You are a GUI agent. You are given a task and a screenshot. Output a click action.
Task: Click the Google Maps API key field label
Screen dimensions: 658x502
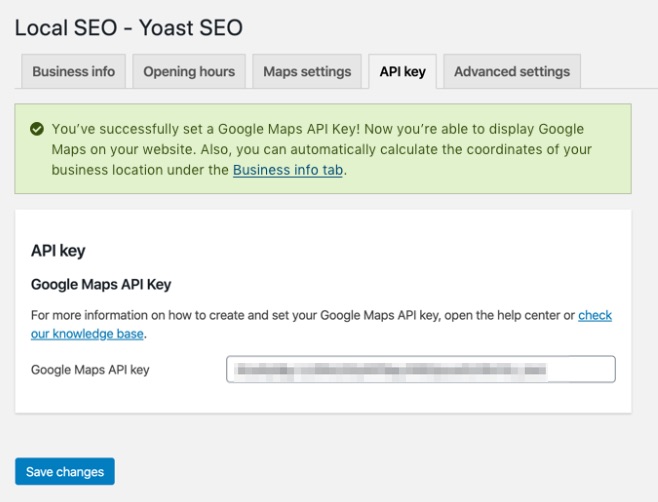pyautogui.click(x=90, y=370)
